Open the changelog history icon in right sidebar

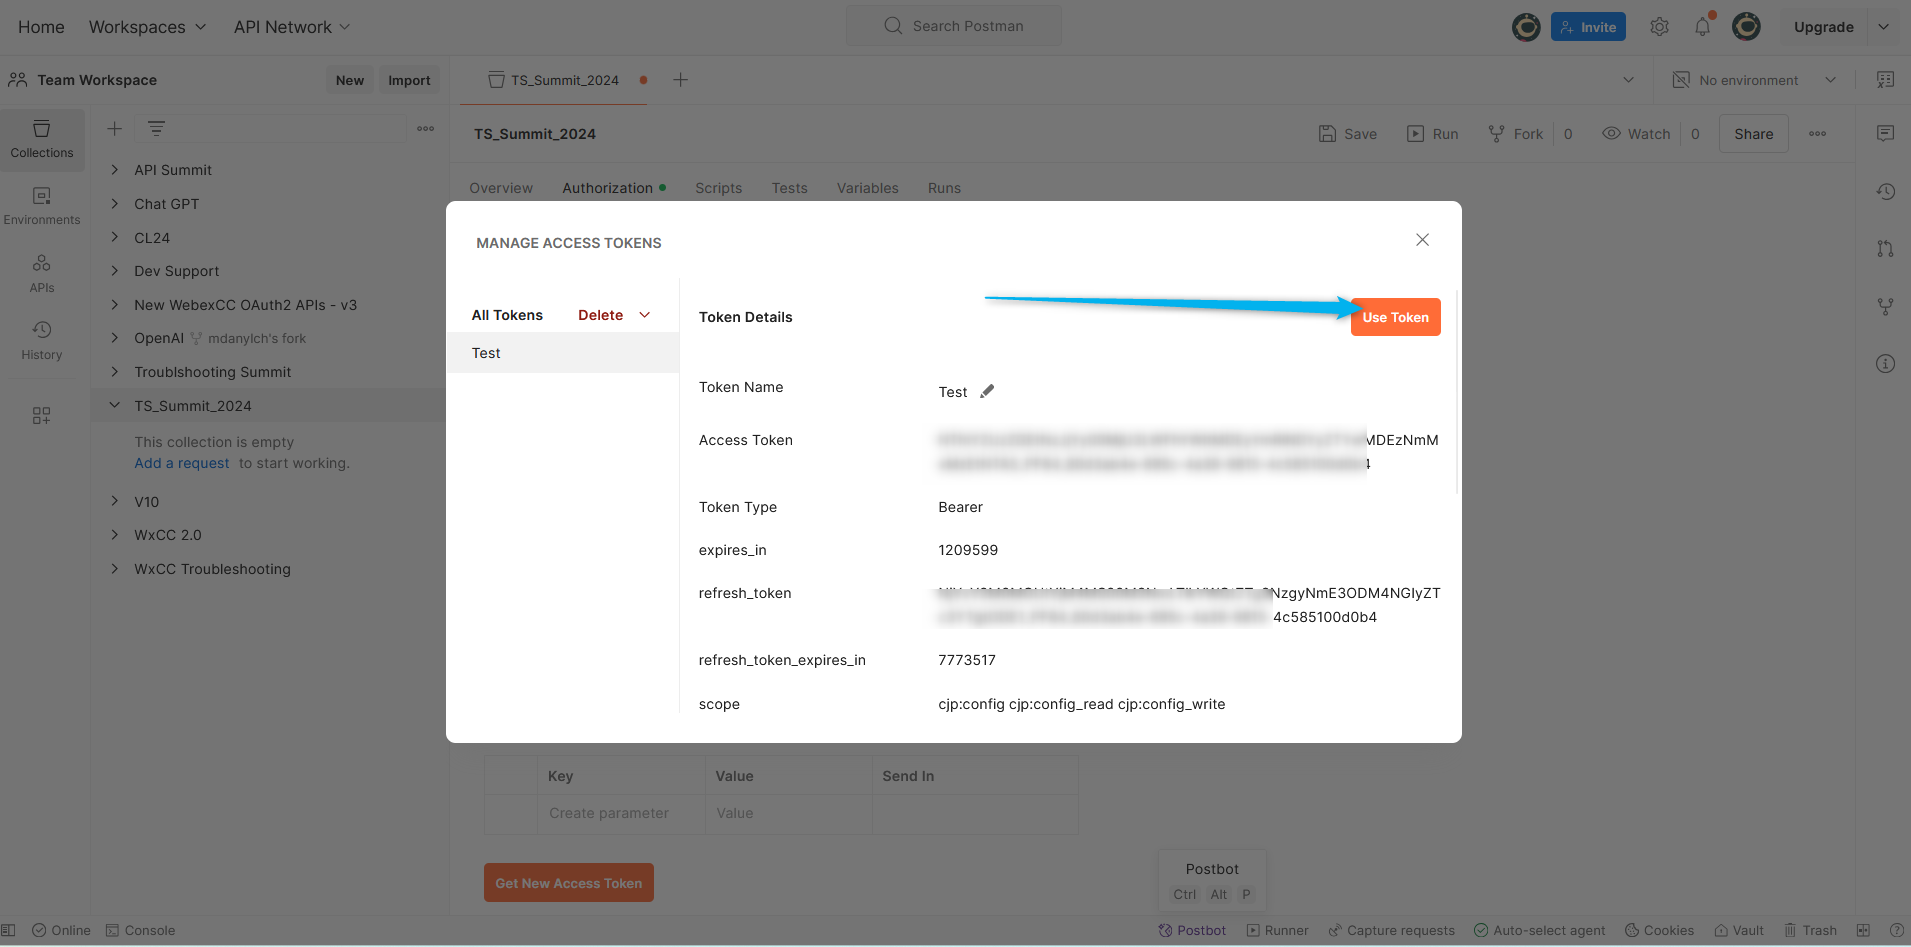(1885, 191)
